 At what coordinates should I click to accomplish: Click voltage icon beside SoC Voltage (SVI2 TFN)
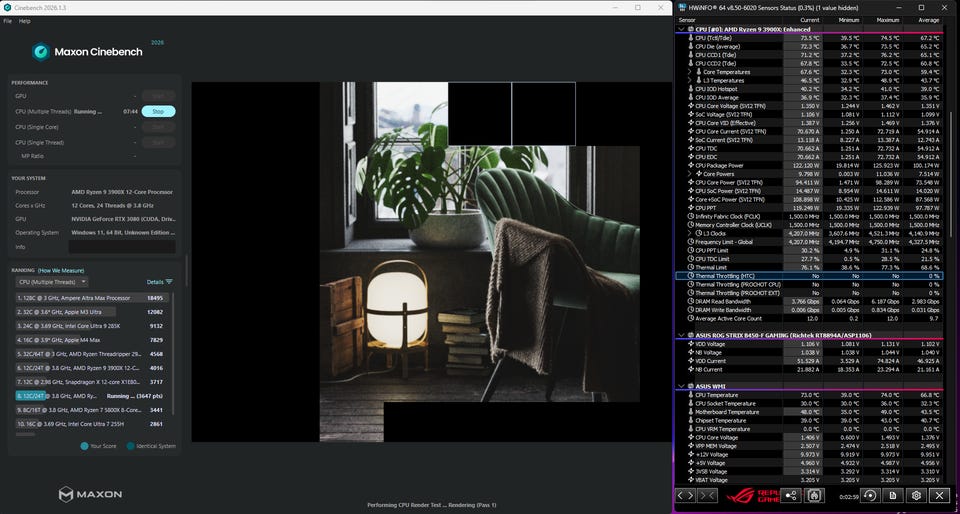tap(691, 114)
